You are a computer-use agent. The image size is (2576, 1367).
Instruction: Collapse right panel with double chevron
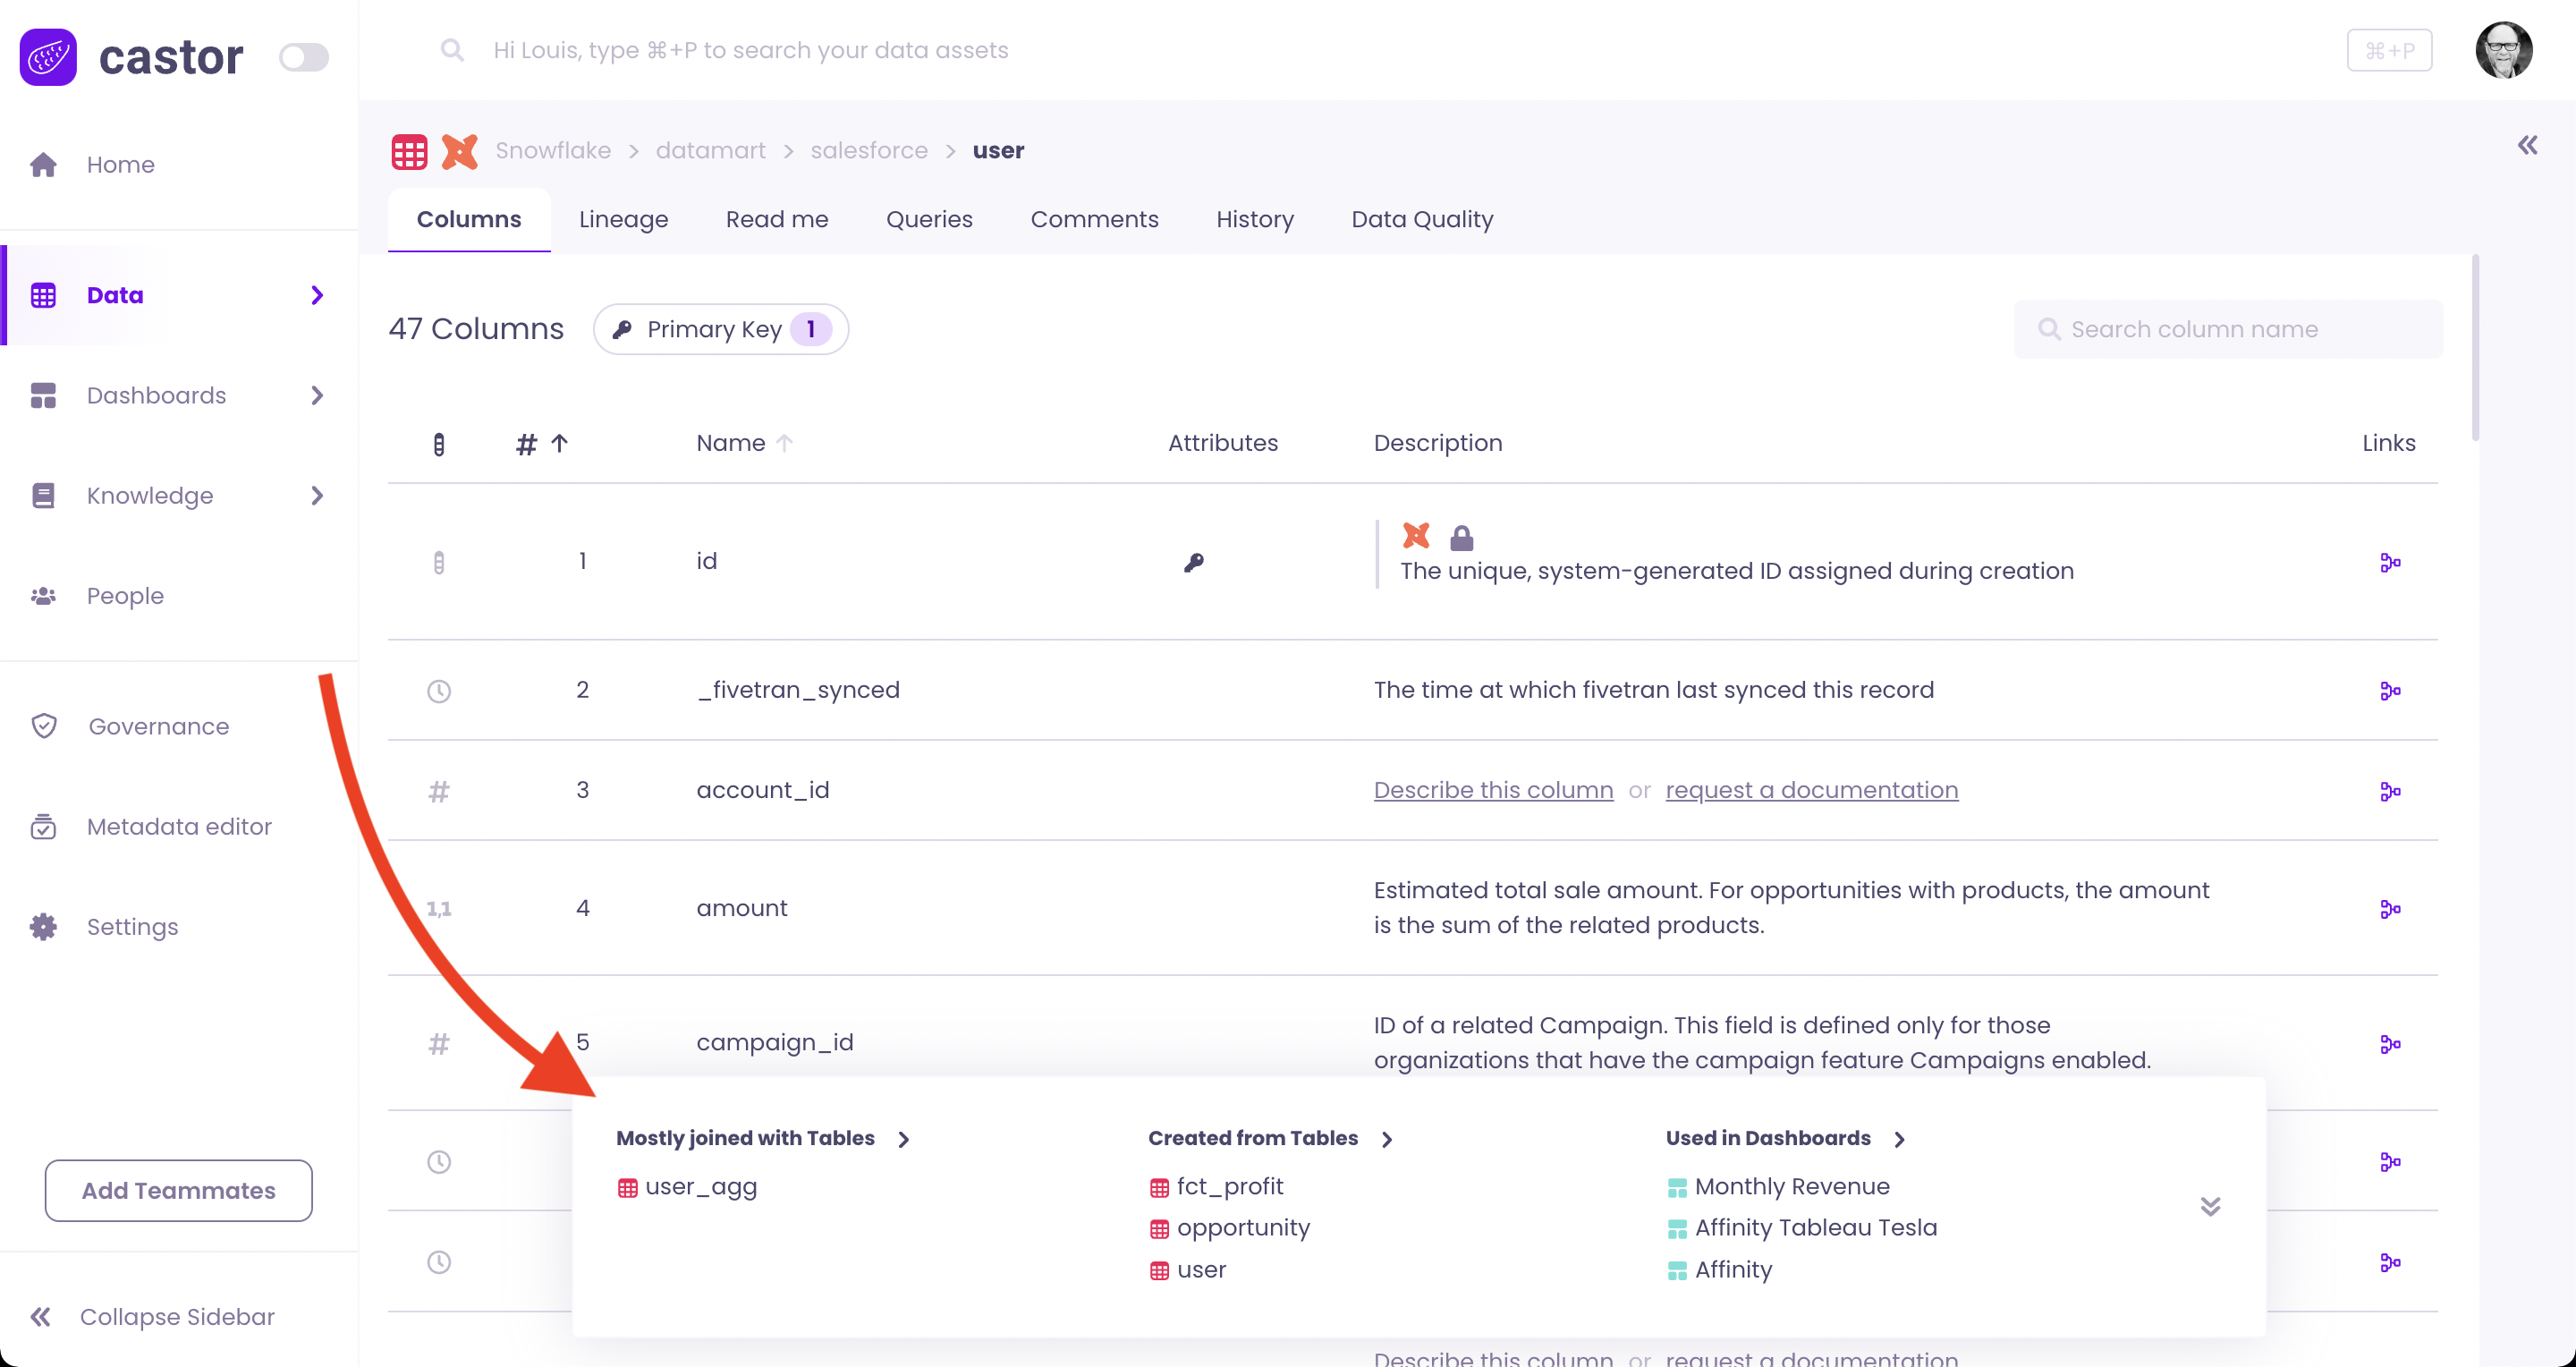(2527, 146)
